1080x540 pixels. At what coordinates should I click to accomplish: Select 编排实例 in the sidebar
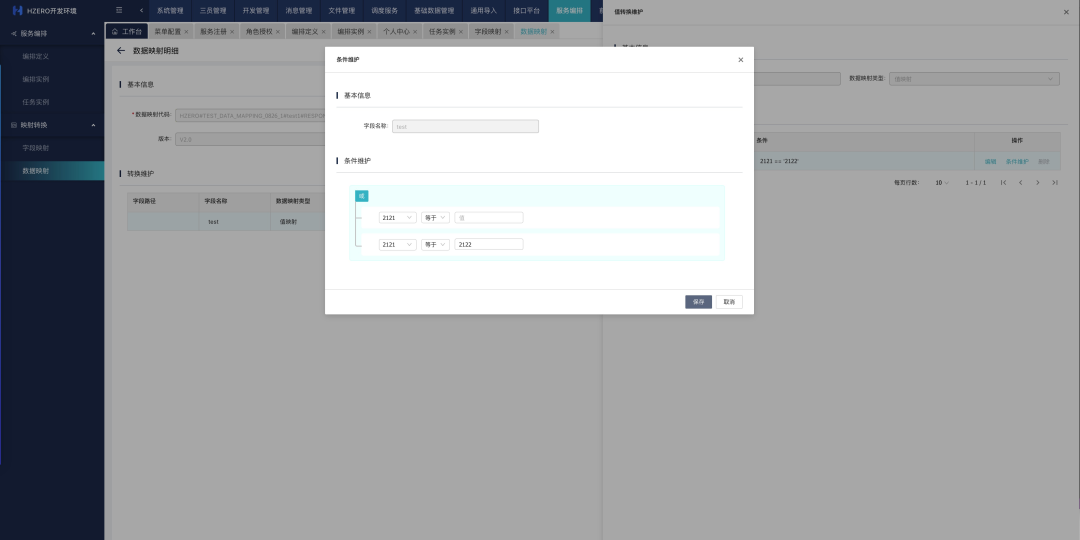[36, 79]
